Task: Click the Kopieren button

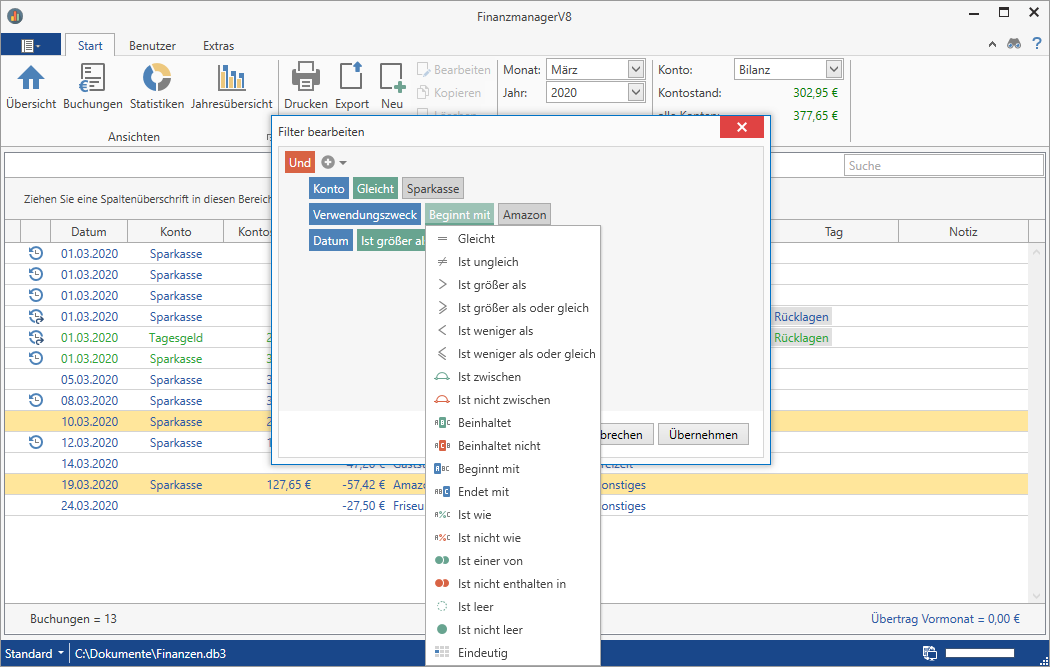Action: coord(449,92)
